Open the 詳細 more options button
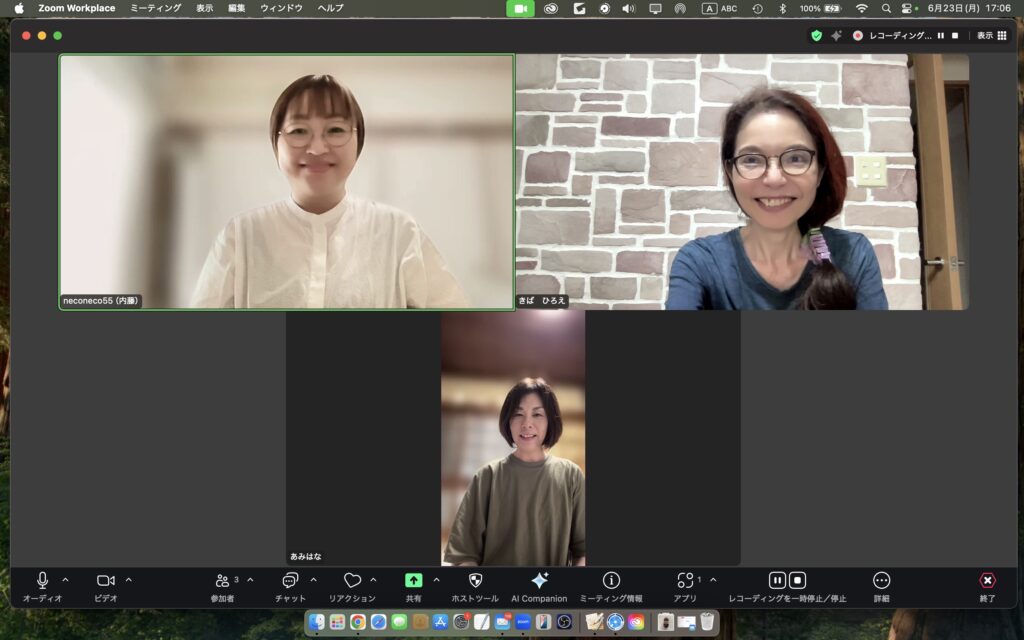Viewport: 1024px width, 640px height. (881, 581)
